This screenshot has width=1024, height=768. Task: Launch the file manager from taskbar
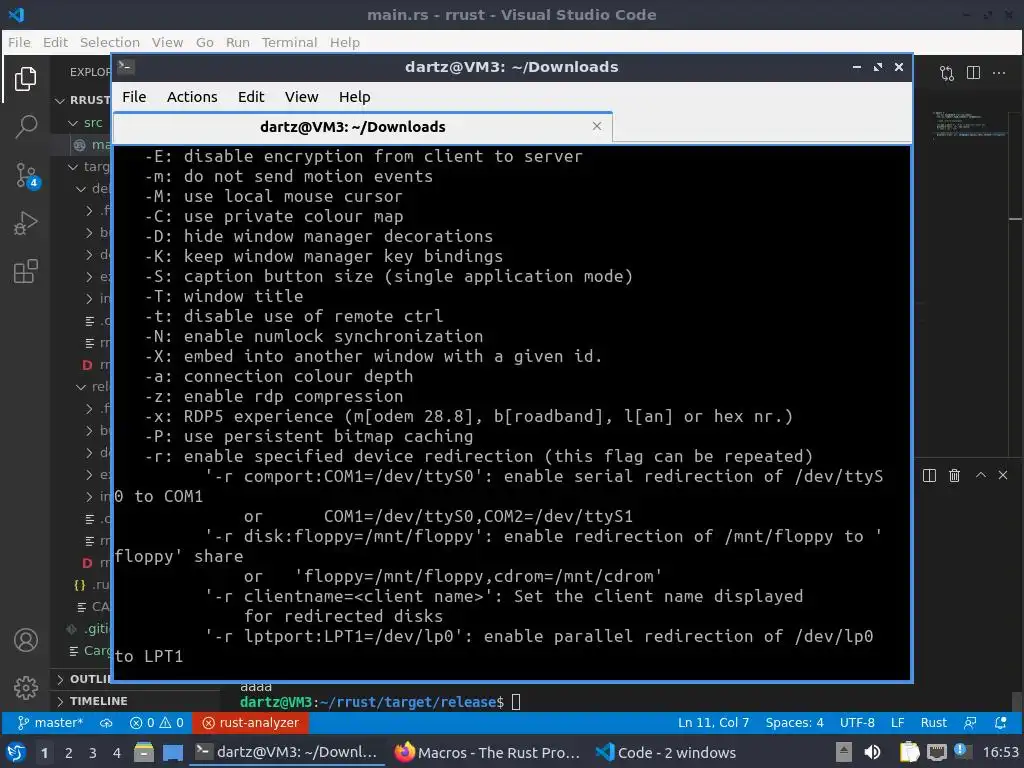pyautogui.click(x=144, y=753)
